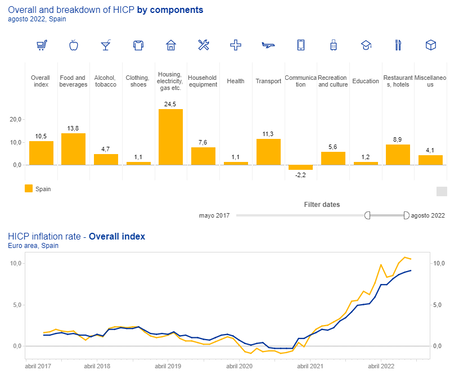Click the 'Clothing, shoes' column label
Viewport: 450px width, 379px height.
138,81
